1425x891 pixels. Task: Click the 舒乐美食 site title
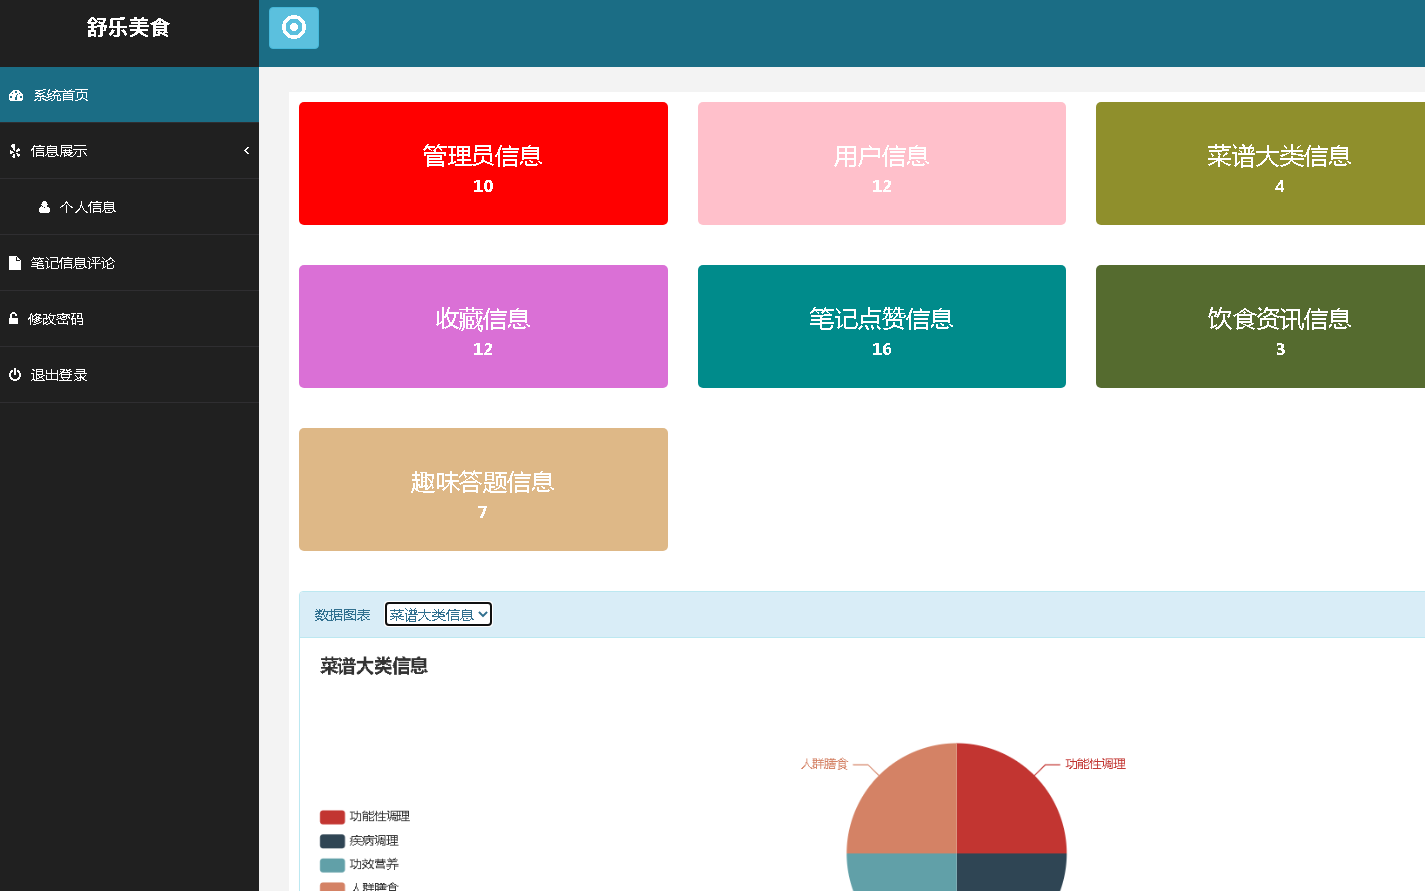point(128,28)
